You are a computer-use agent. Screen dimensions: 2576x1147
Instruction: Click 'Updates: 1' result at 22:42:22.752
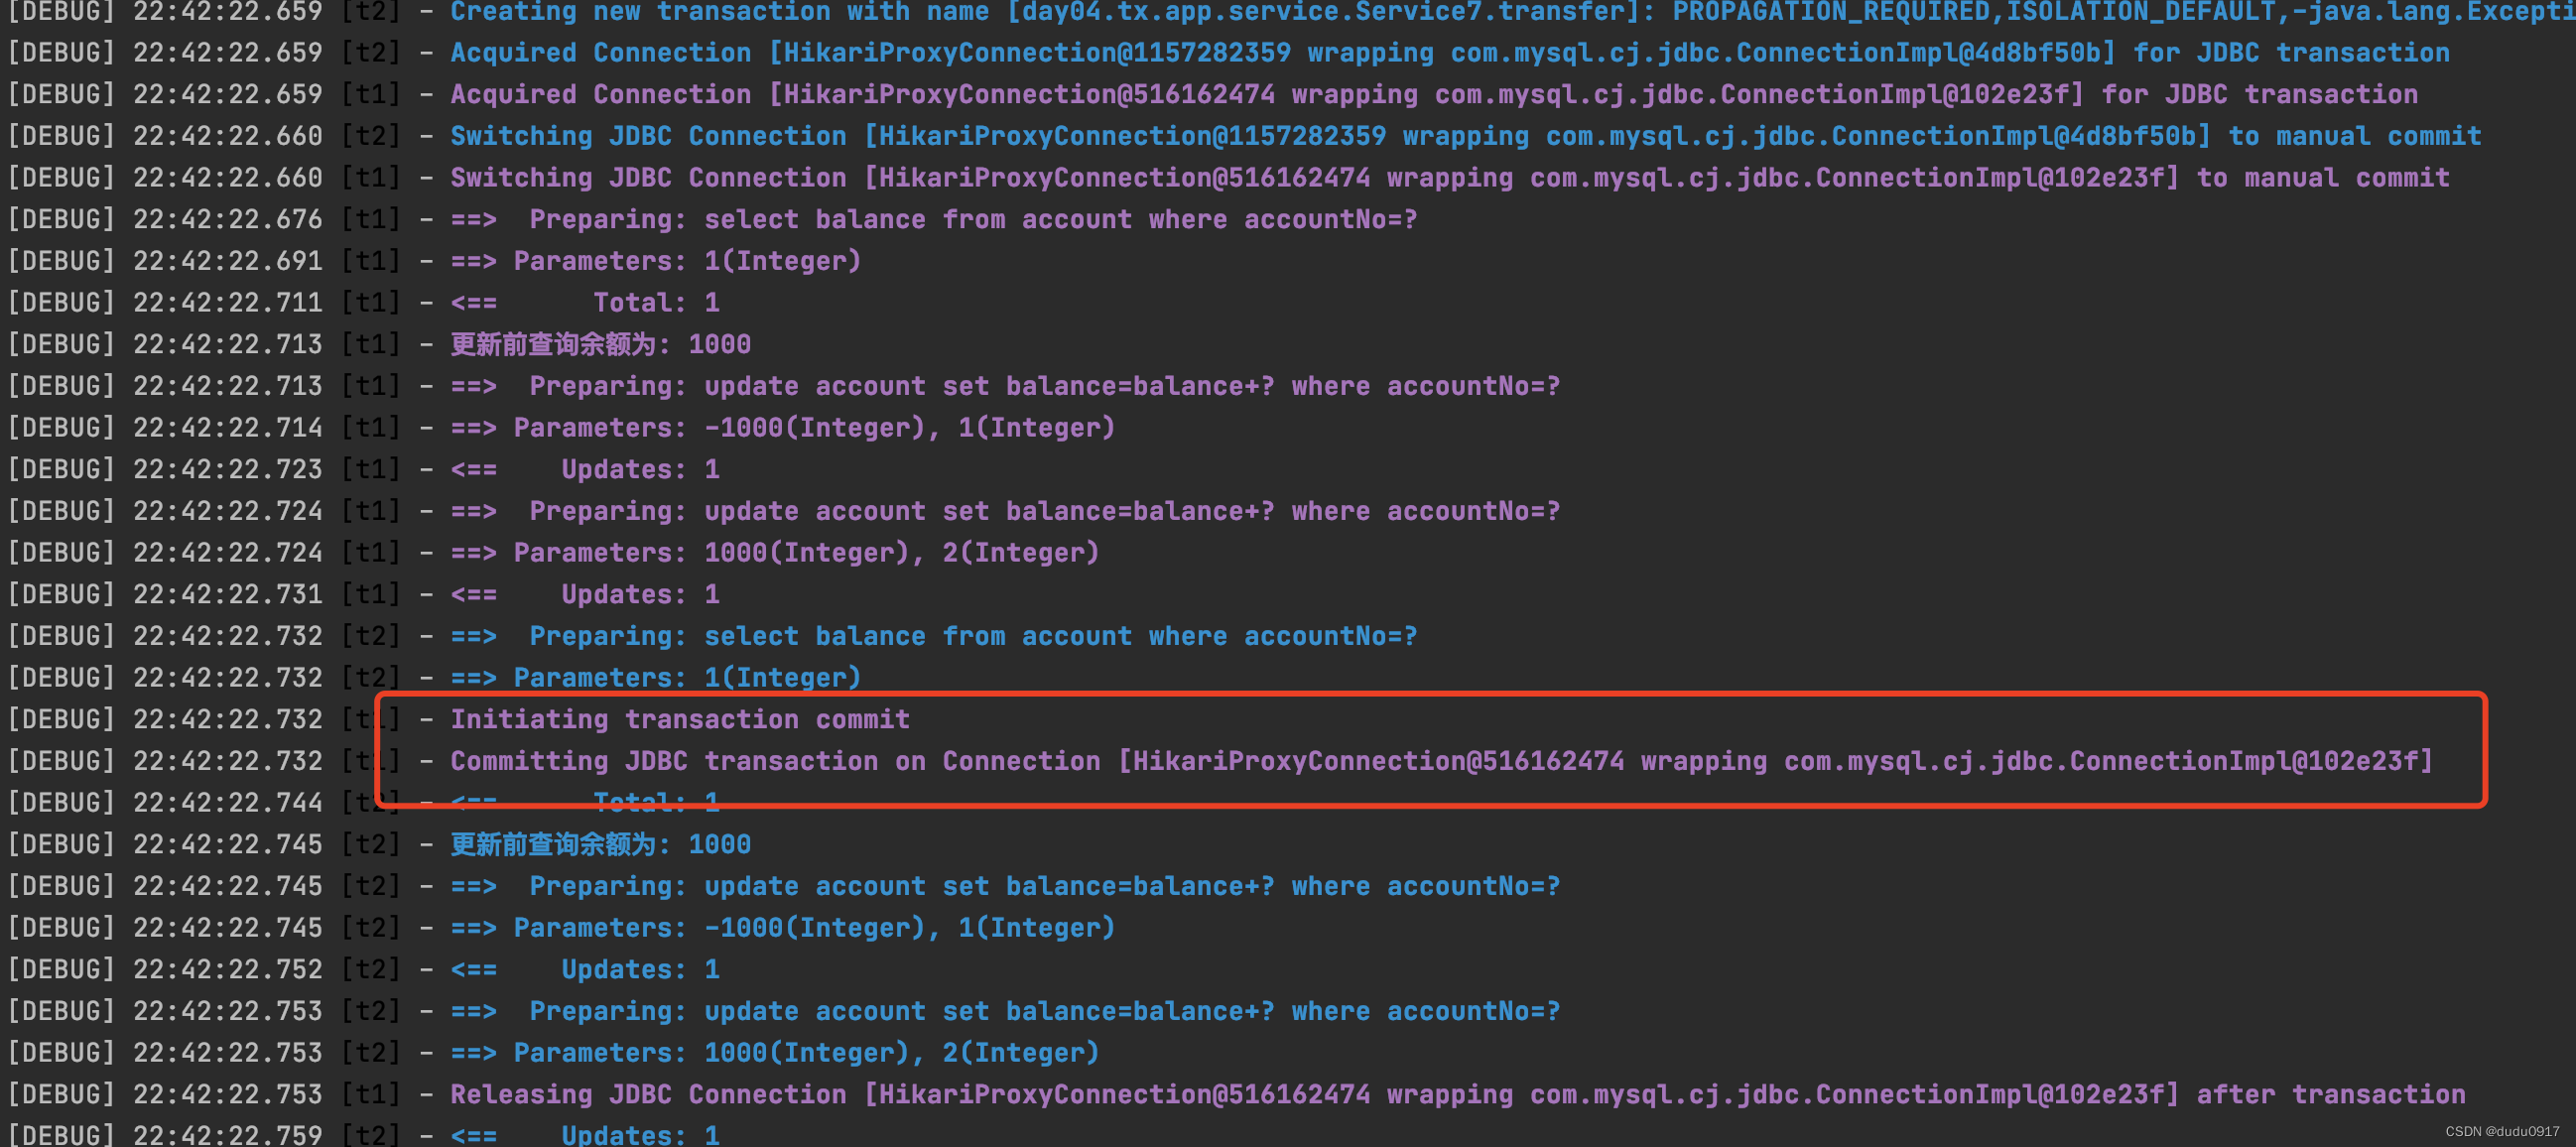pyautogui.click(x=585, y=970)
